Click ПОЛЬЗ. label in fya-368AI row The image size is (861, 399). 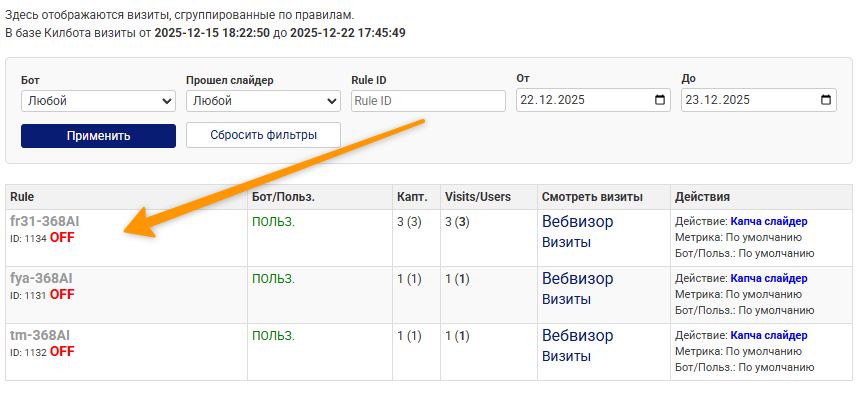click(x=273, y=279)
